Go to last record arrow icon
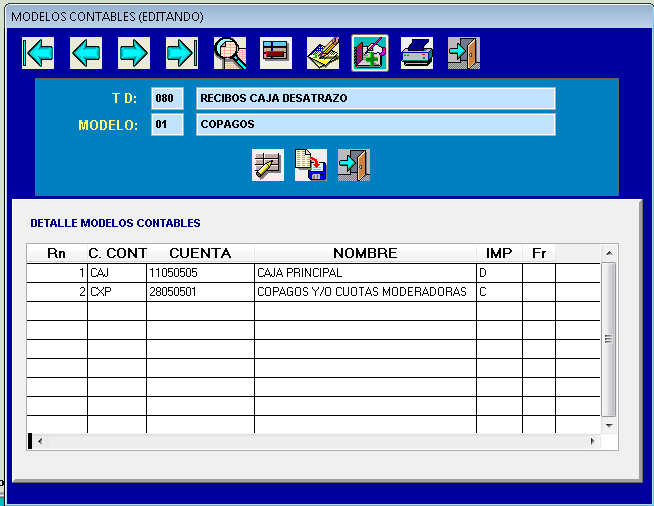 pyautogui.click(x=182, y=53)
